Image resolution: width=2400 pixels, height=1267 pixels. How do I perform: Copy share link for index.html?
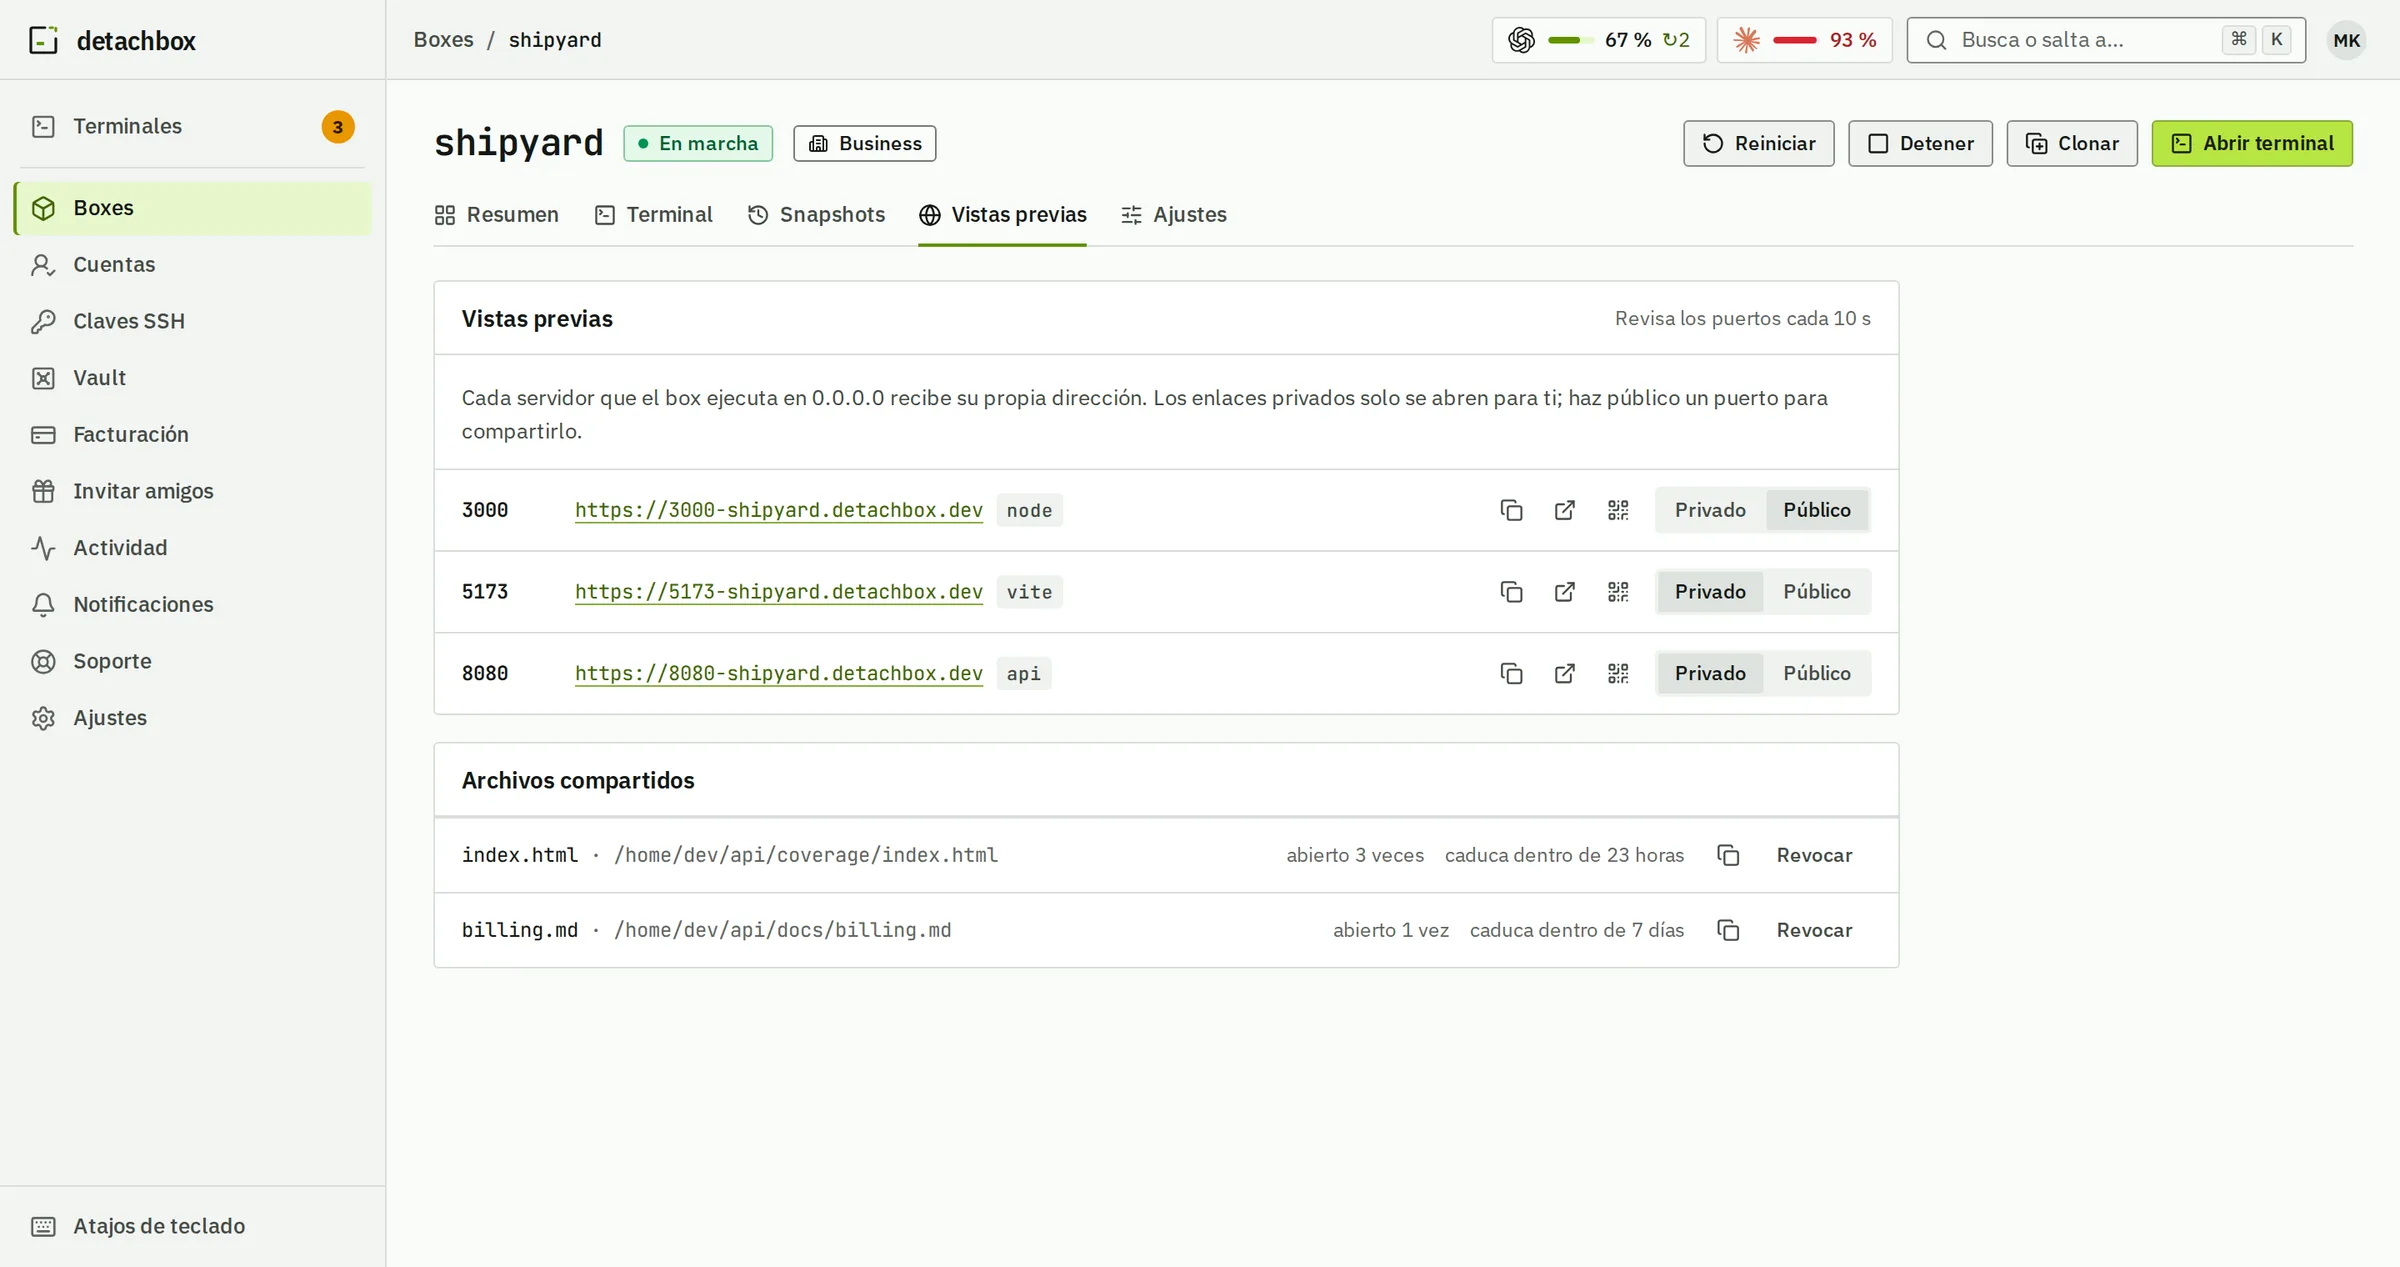pos(1728,855)
